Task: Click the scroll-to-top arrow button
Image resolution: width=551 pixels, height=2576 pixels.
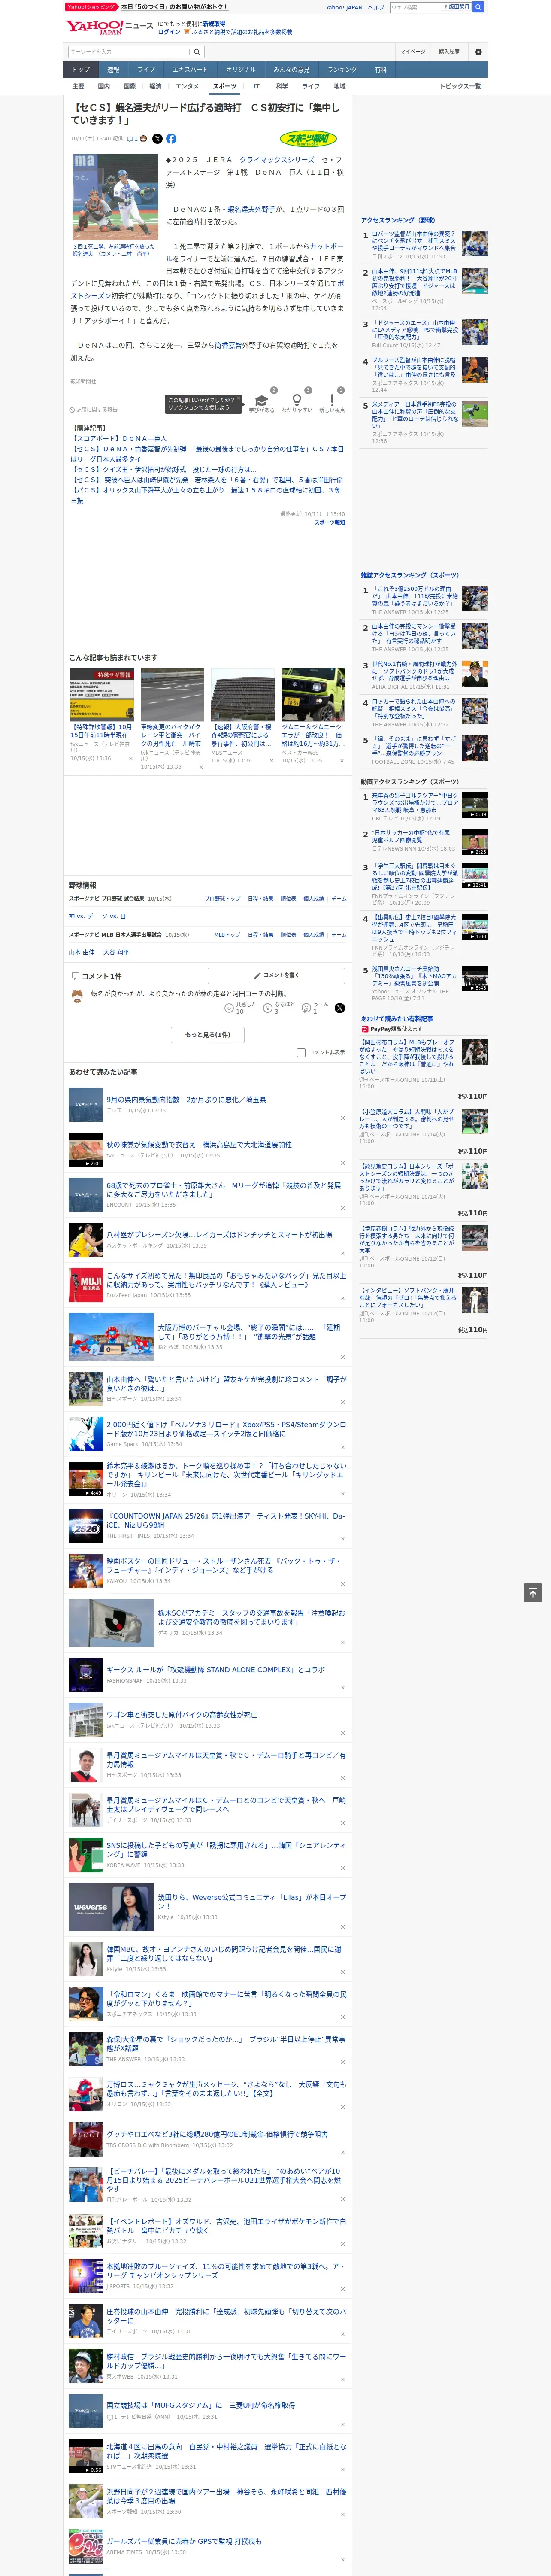Action: (x=533, y=1593)
